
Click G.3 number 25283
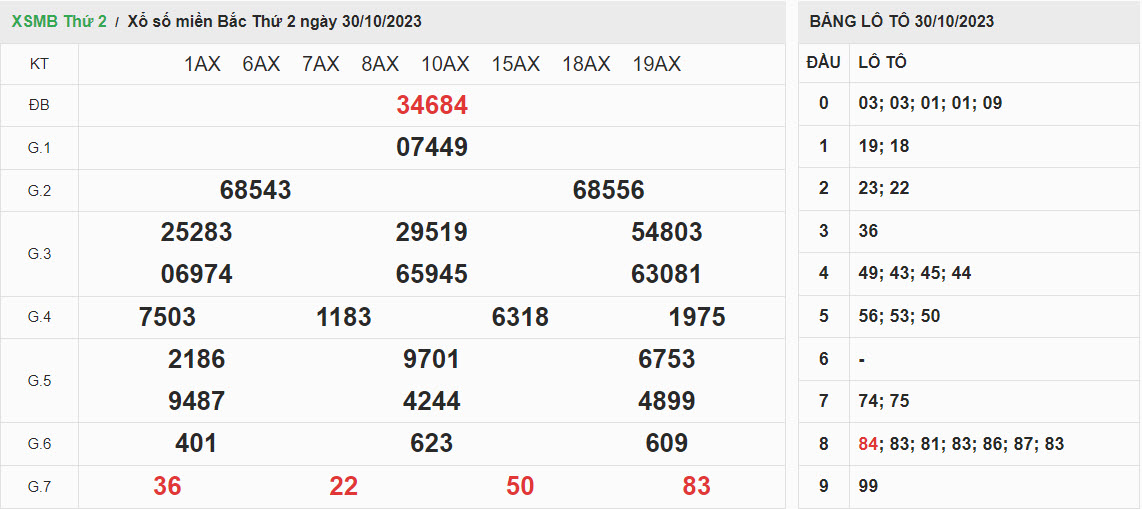196,232
